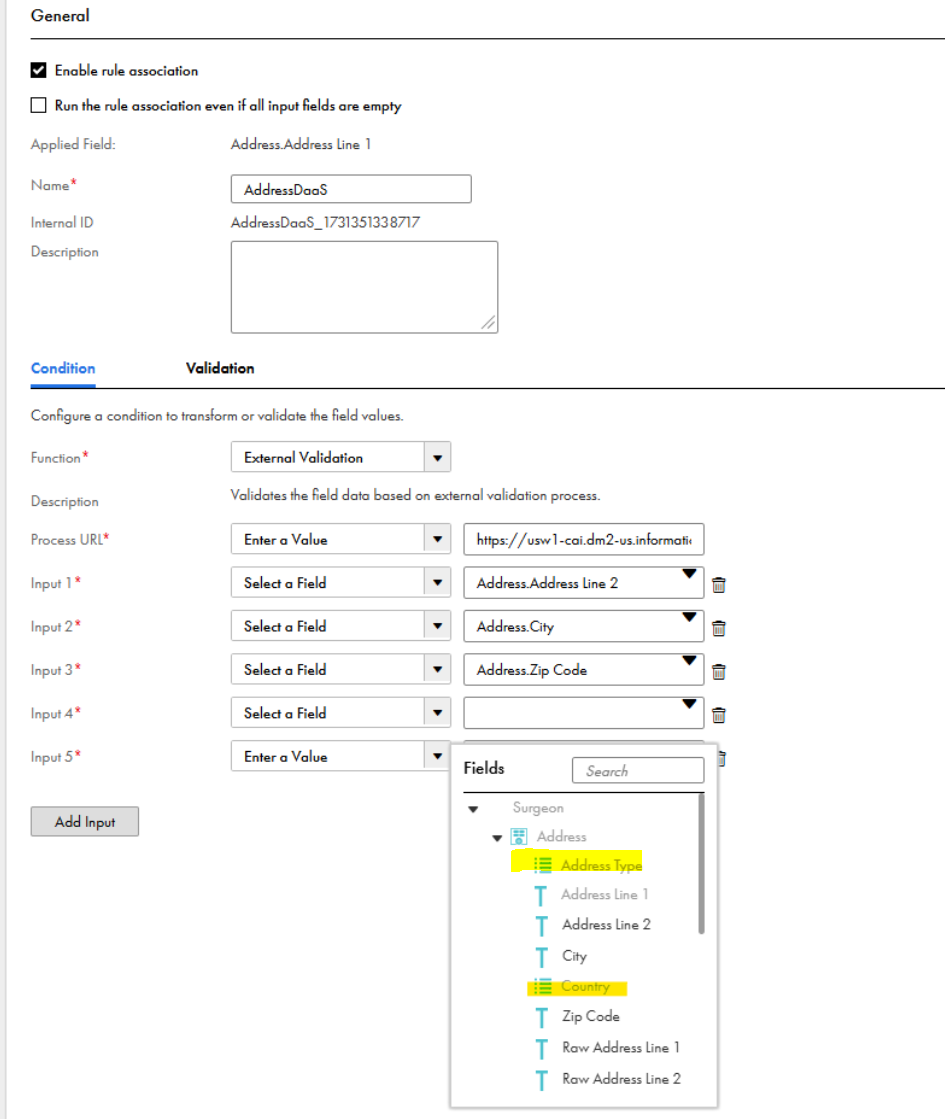
Task: Open Input 5 Enter a Value dropdown
Action: point(438,756)
